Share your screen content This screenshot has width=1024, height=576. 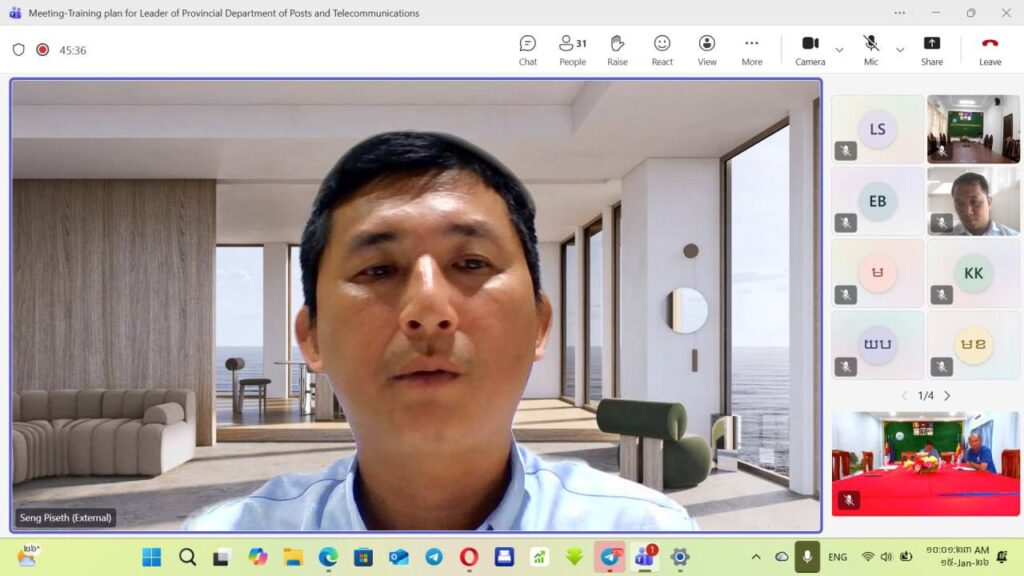(931, 50)
